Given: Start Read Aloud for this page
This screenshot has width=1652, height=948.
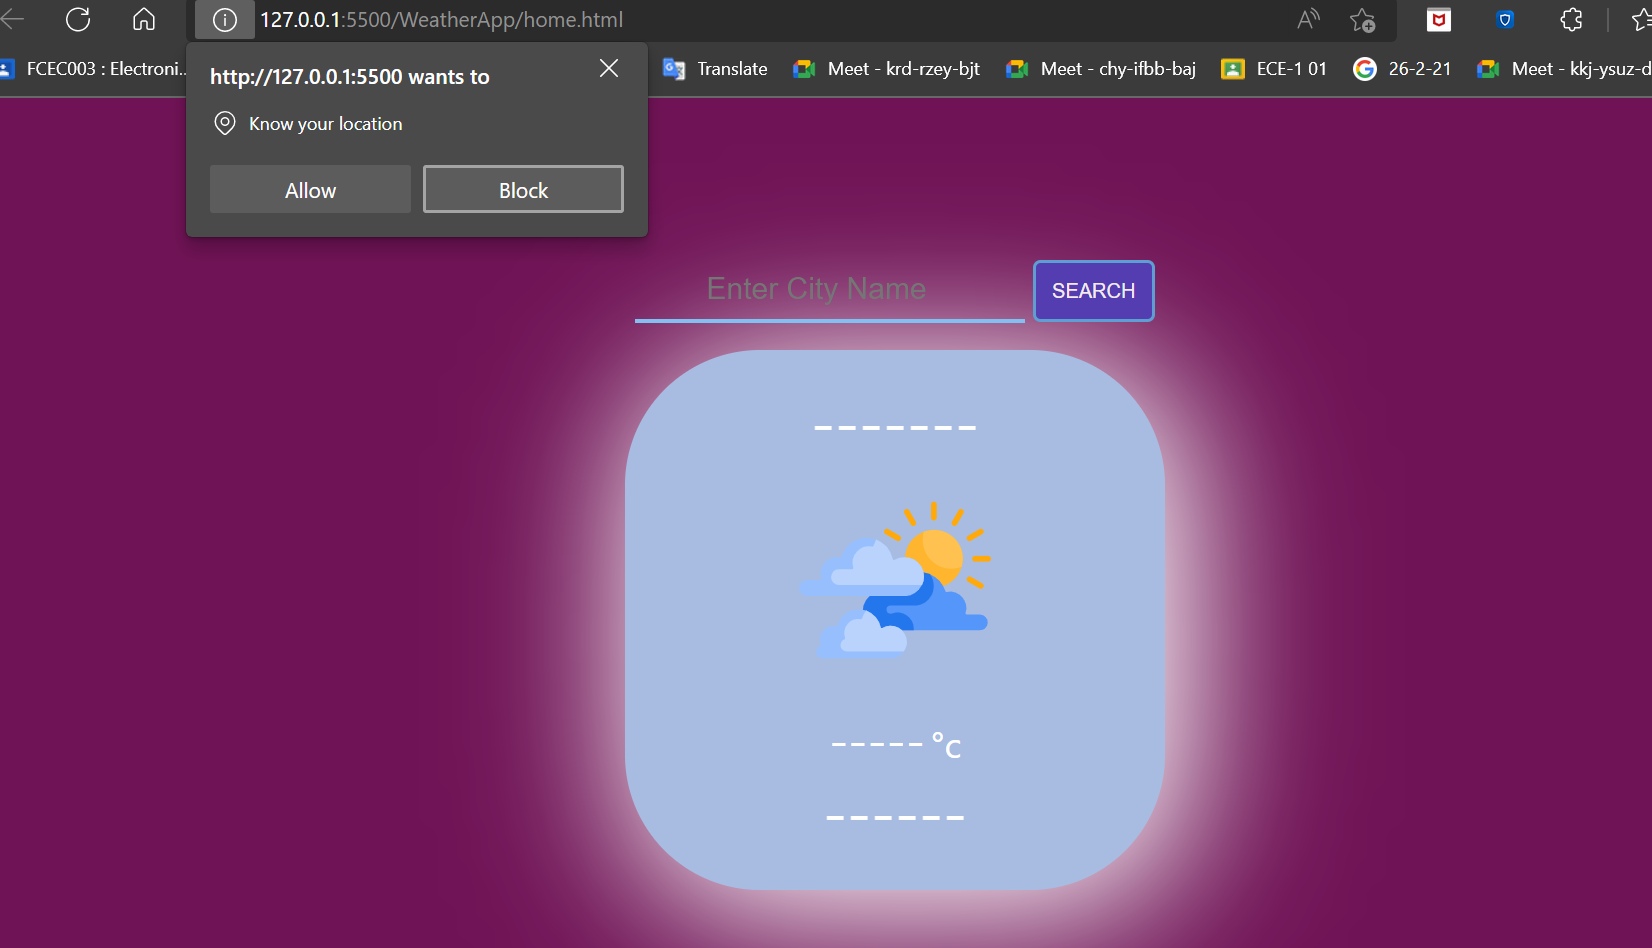Looking at the screenshot, I should (x=1307, y=19).
